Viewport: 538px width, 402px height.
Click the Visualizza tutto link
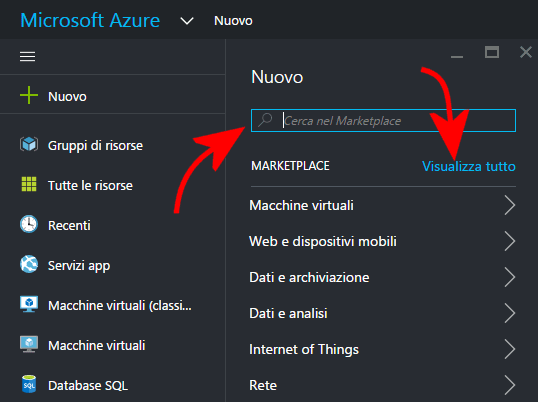[469, 166]
